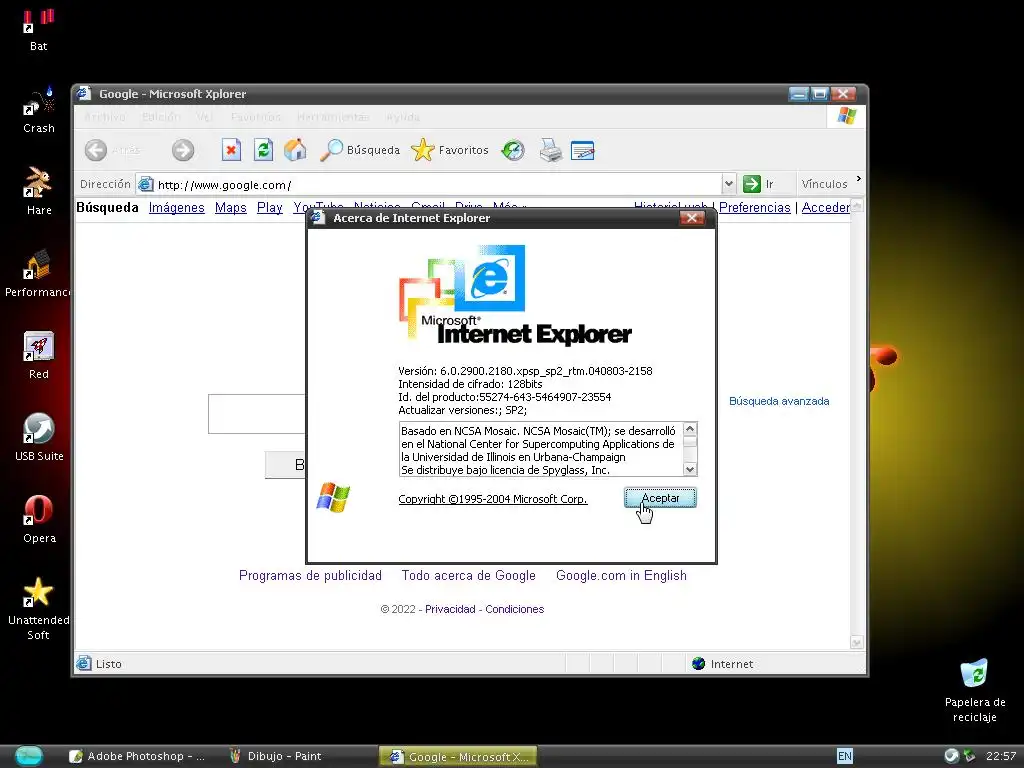Click the Aceptar button in the About dialog
Image resolution: width=1024 pixels, height=768 pixels.
point(660,498)
